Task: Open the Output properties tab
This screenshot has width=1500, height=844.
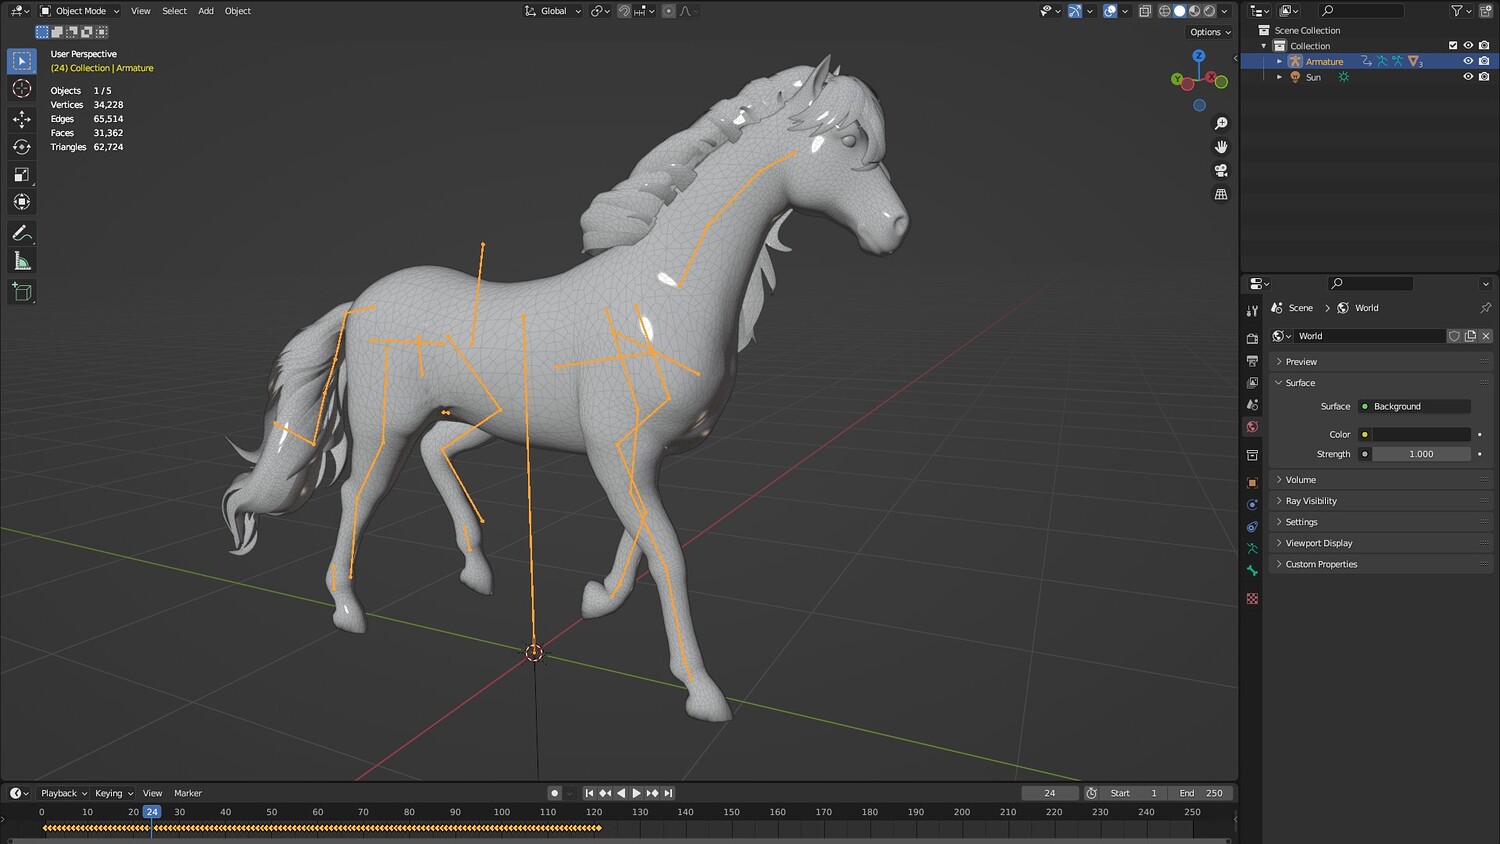Action: (1252, 361)
